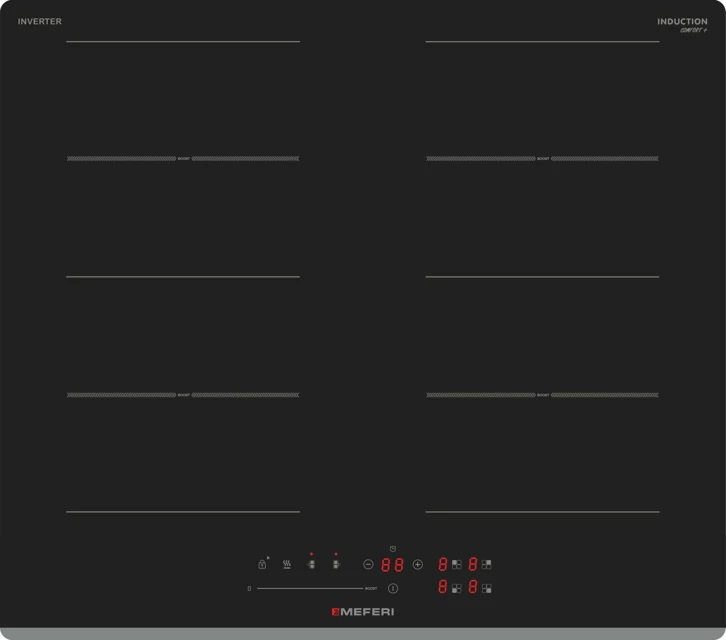Tap the two-digit timer display
This screenshot has height=640, width=726.
[x=393, y=565]
